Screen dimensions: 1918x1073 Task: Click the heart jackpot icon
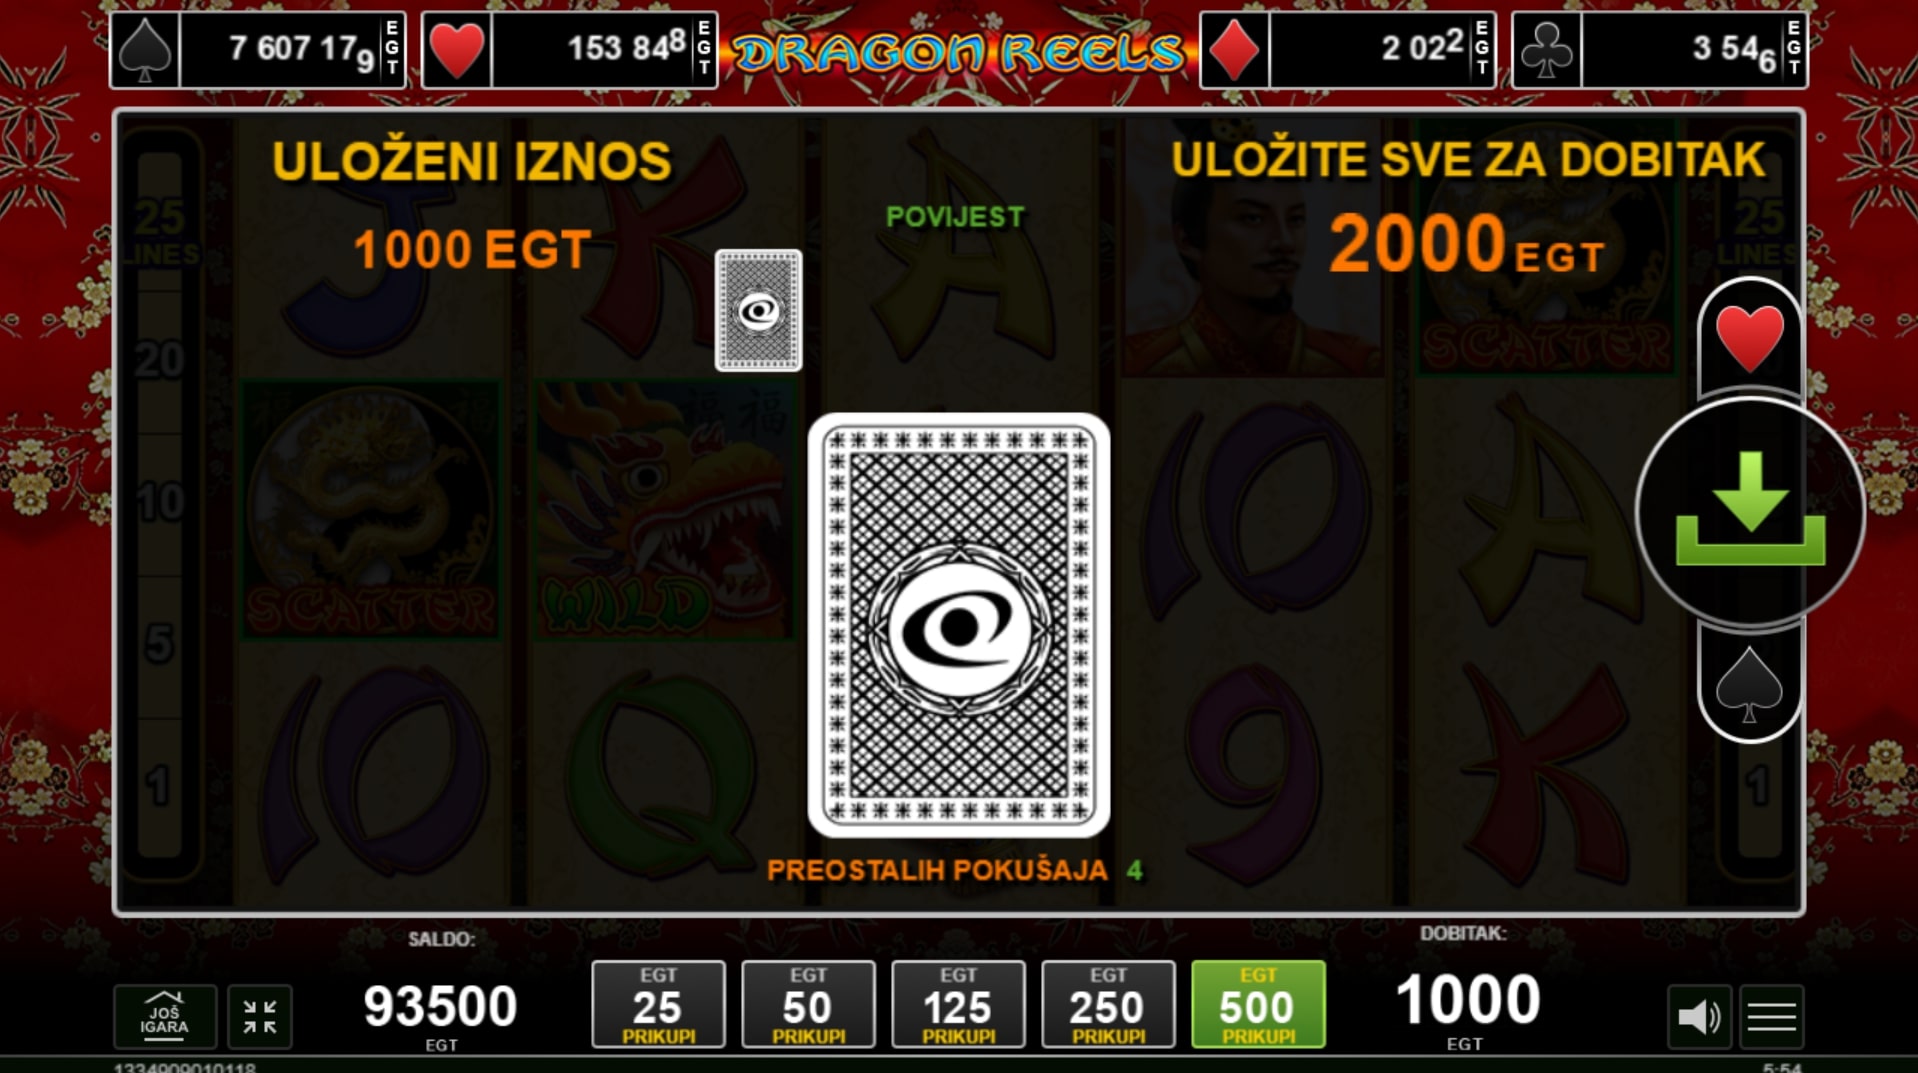coord(457,50)
